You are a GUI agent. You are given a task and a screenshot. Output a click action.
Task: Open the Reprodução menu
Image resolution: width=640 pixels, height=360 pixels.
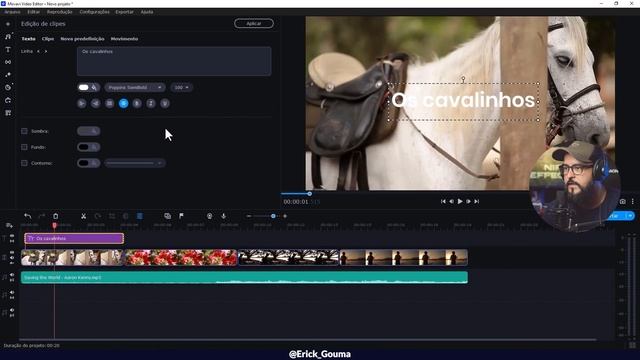[60, 12]
